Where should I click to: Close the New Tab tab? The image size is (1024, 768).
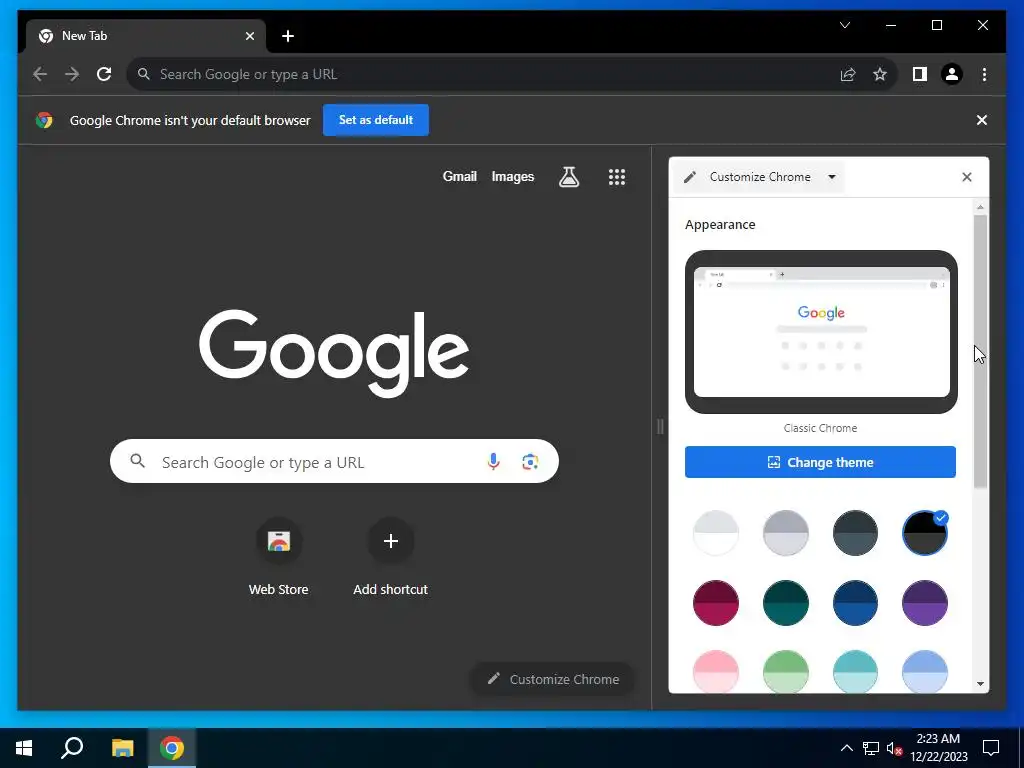(x=249, y=36)
